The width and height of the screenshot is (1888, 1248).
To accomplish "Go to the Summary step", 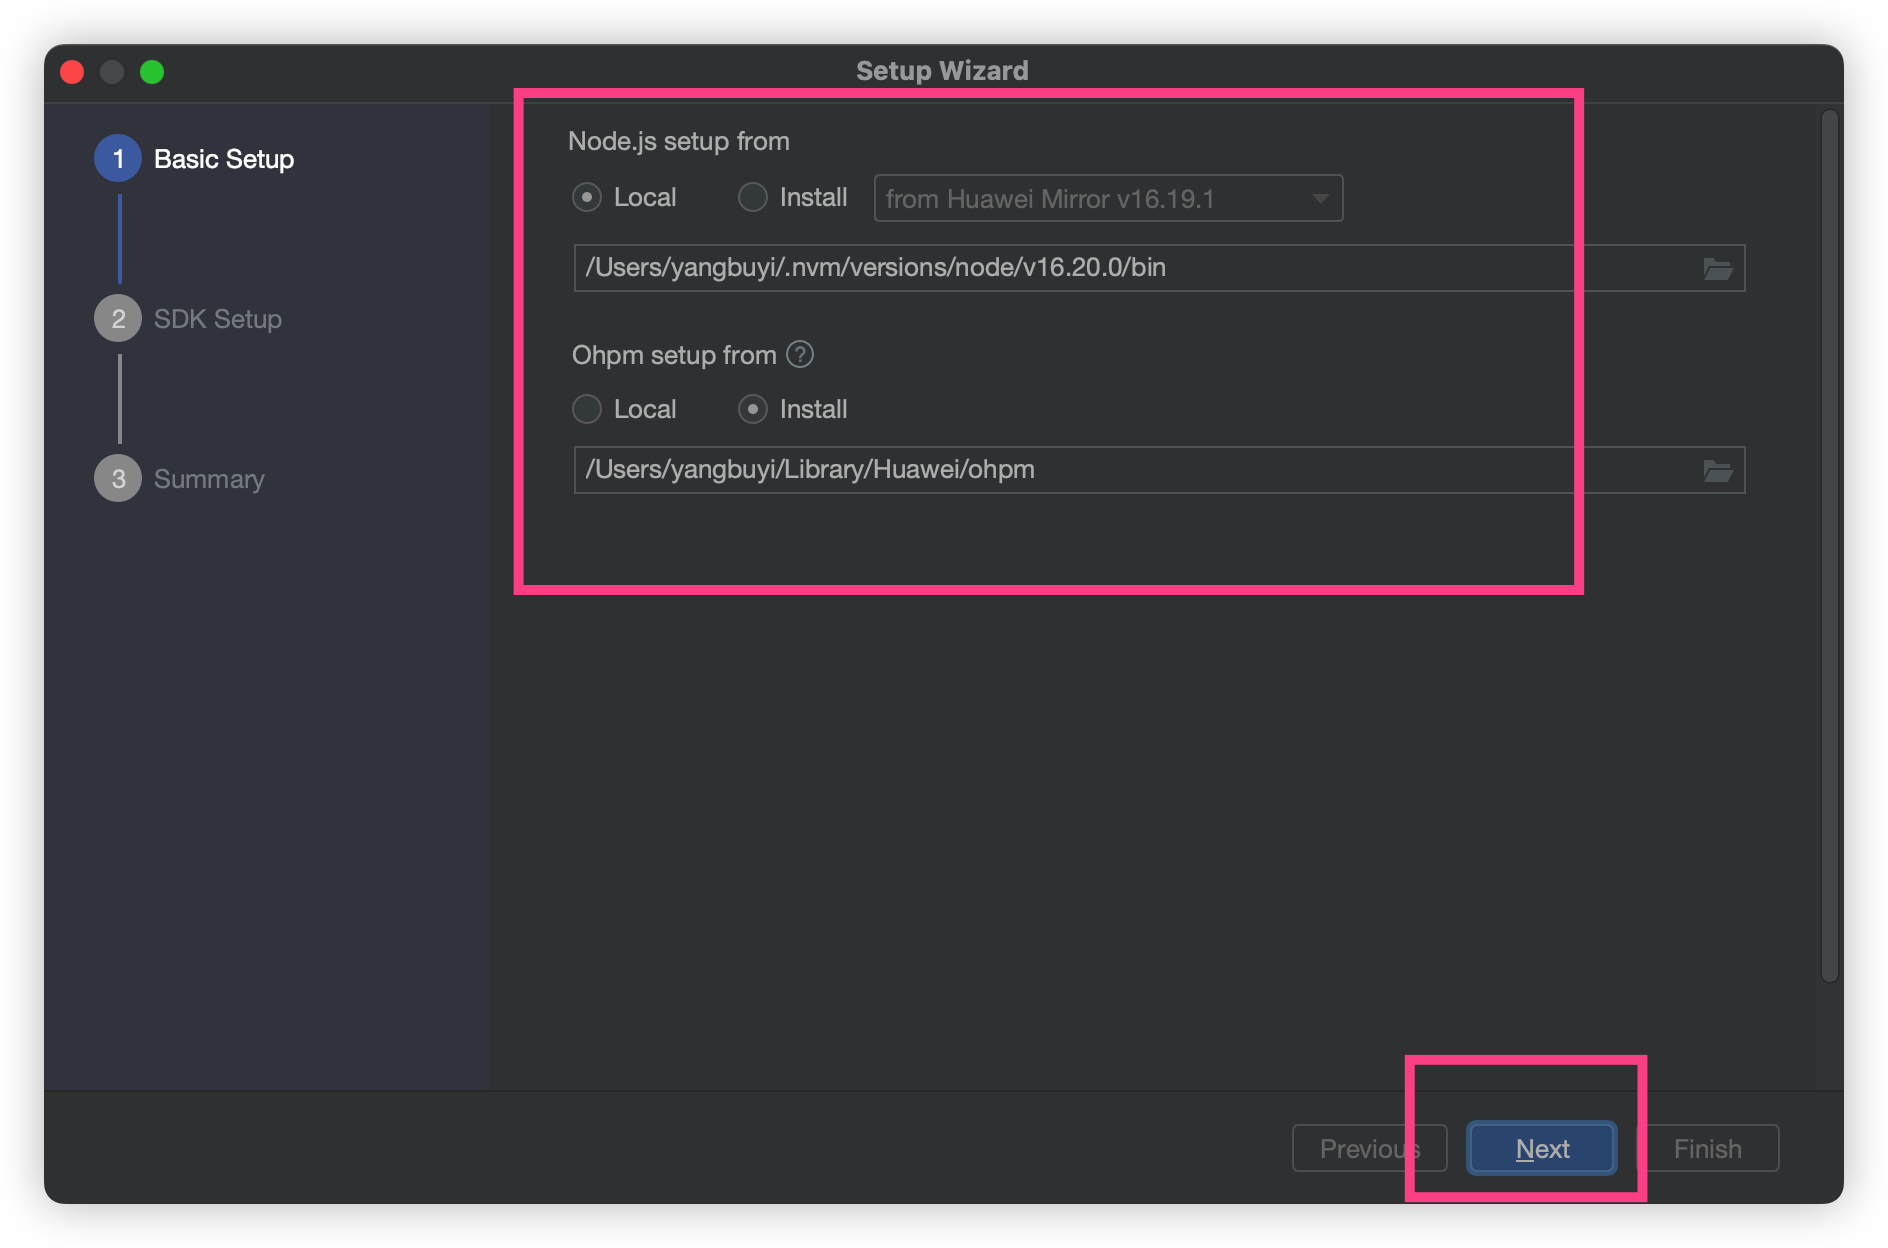I will [x=180, y=479].
